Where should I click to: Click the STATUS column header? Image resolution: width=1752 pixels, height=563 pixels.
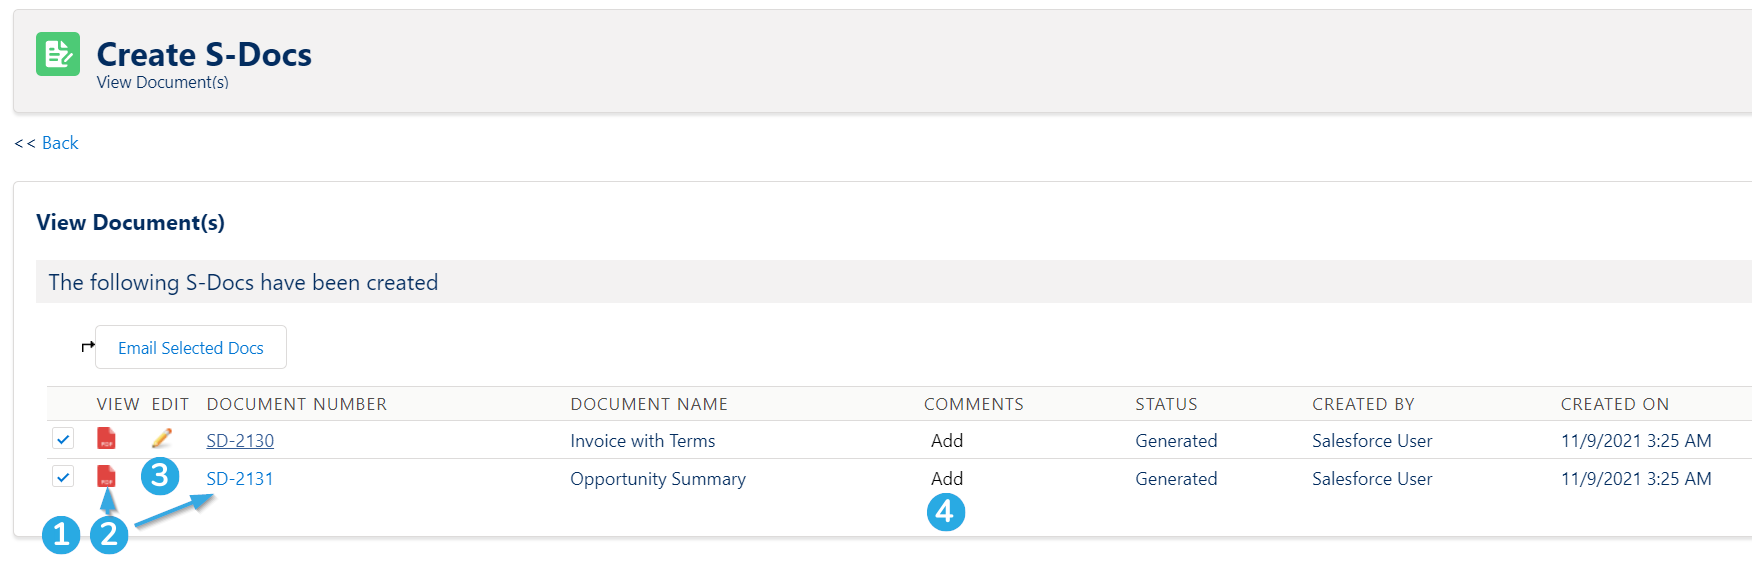[1166, 404]
